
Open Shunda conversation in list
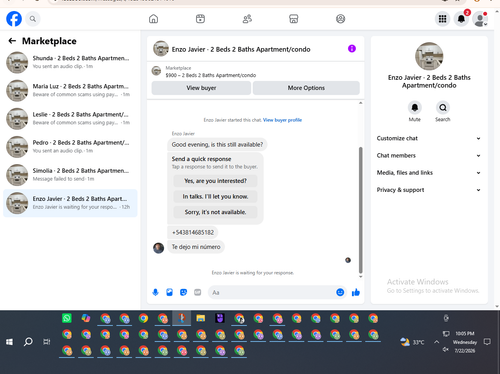click(x=70, y=62)
